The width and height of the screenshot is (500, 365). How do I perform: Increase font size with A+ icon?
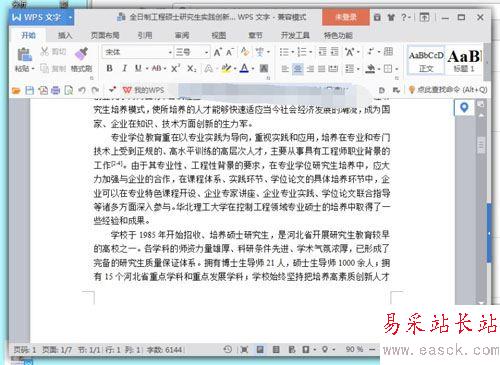[x=218, y=52]
